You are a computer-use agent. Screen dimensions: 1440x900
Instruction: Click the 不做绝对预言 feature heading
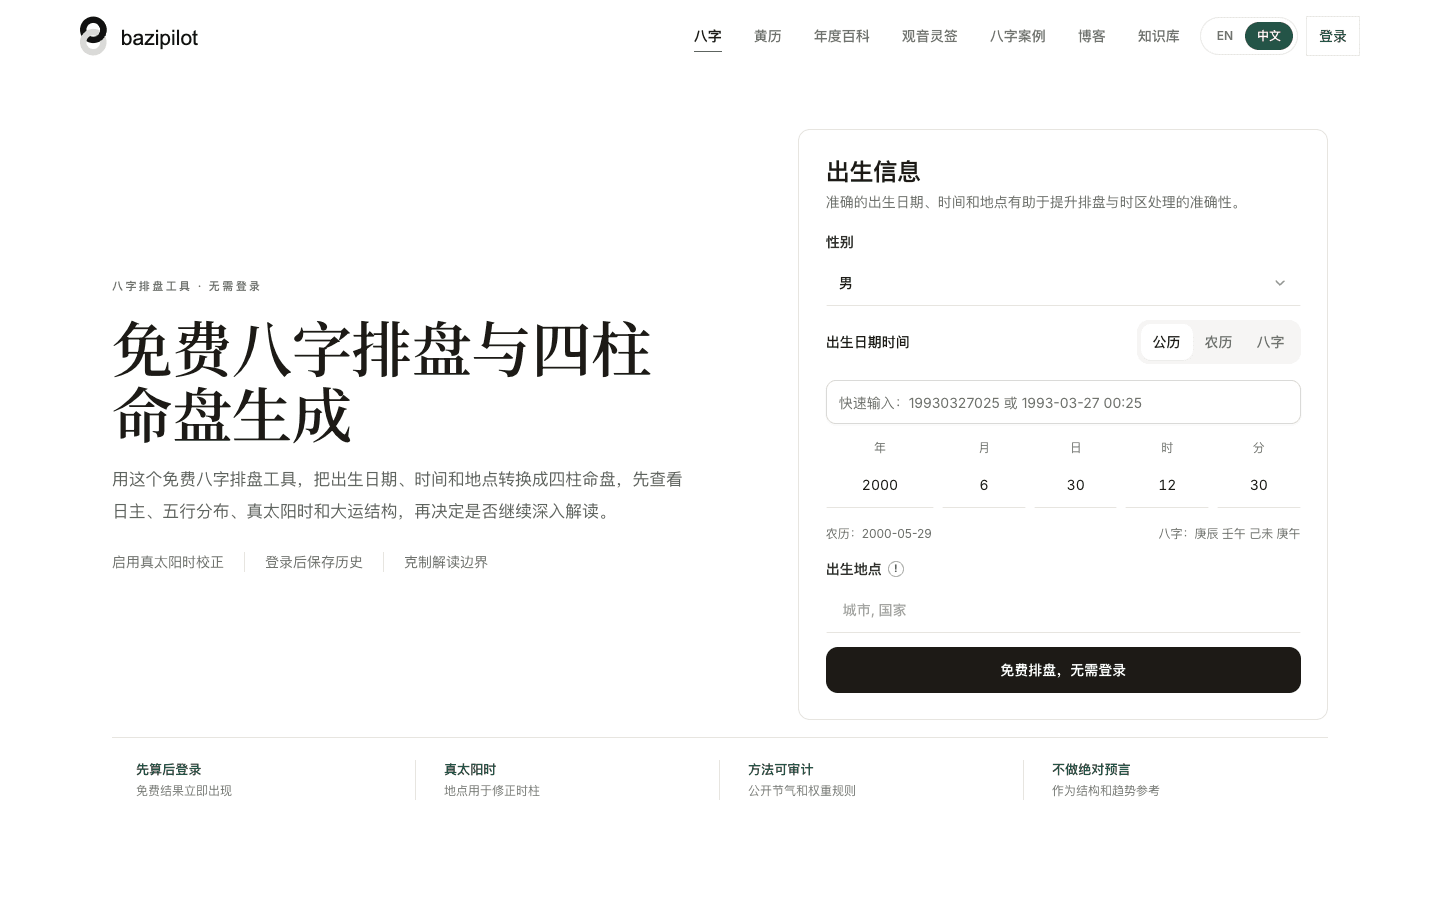click(x=1091, y=769)
